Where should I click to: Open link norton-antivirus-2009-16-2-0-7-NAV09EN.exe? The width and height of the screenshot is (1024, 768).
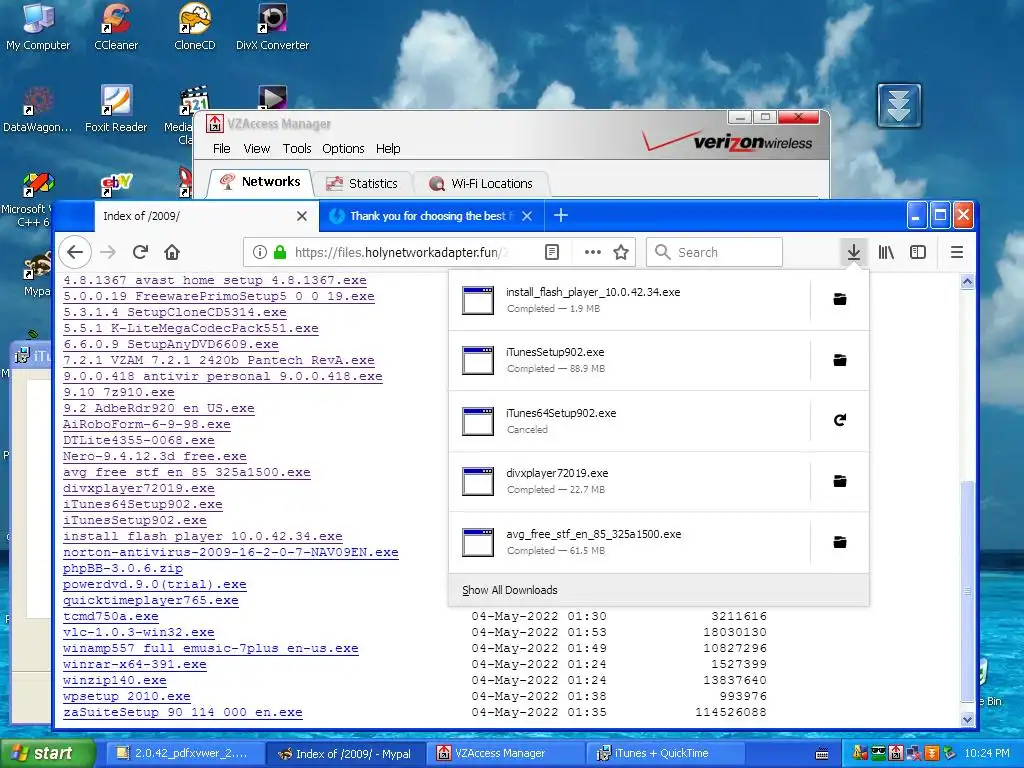coord(231,552)
